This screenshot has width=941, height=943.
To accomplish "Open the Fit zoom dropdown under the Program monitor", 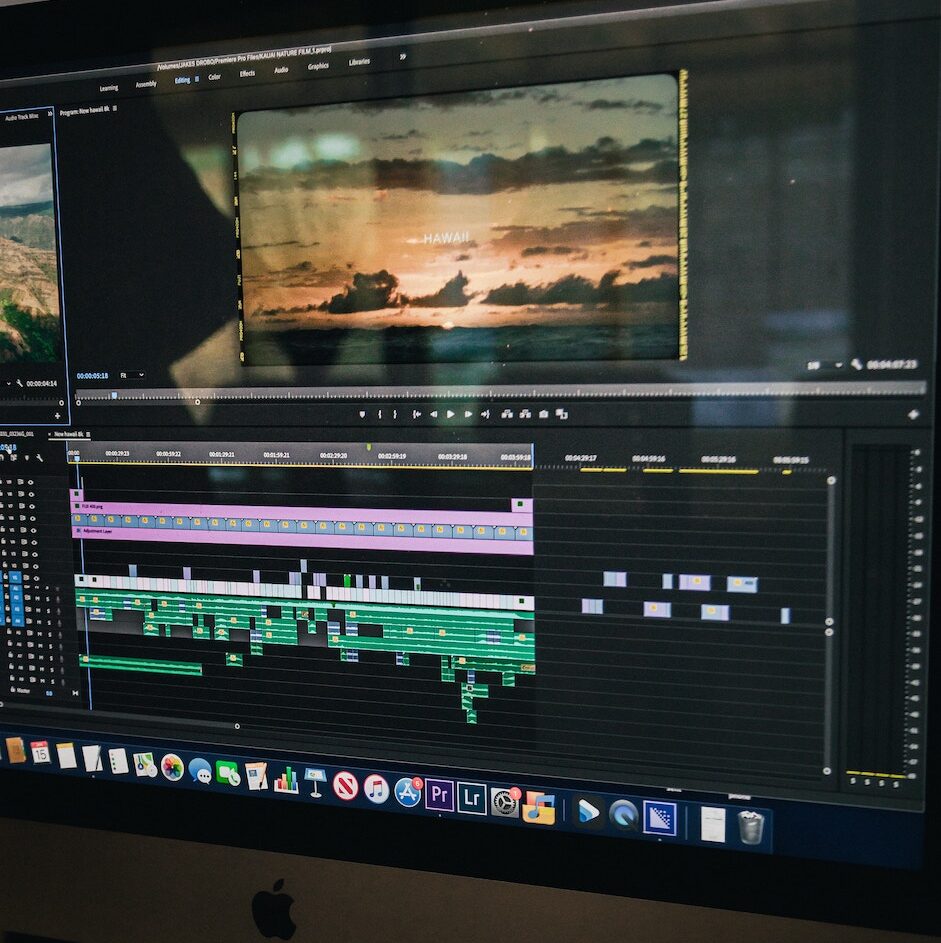I will 132,375.
